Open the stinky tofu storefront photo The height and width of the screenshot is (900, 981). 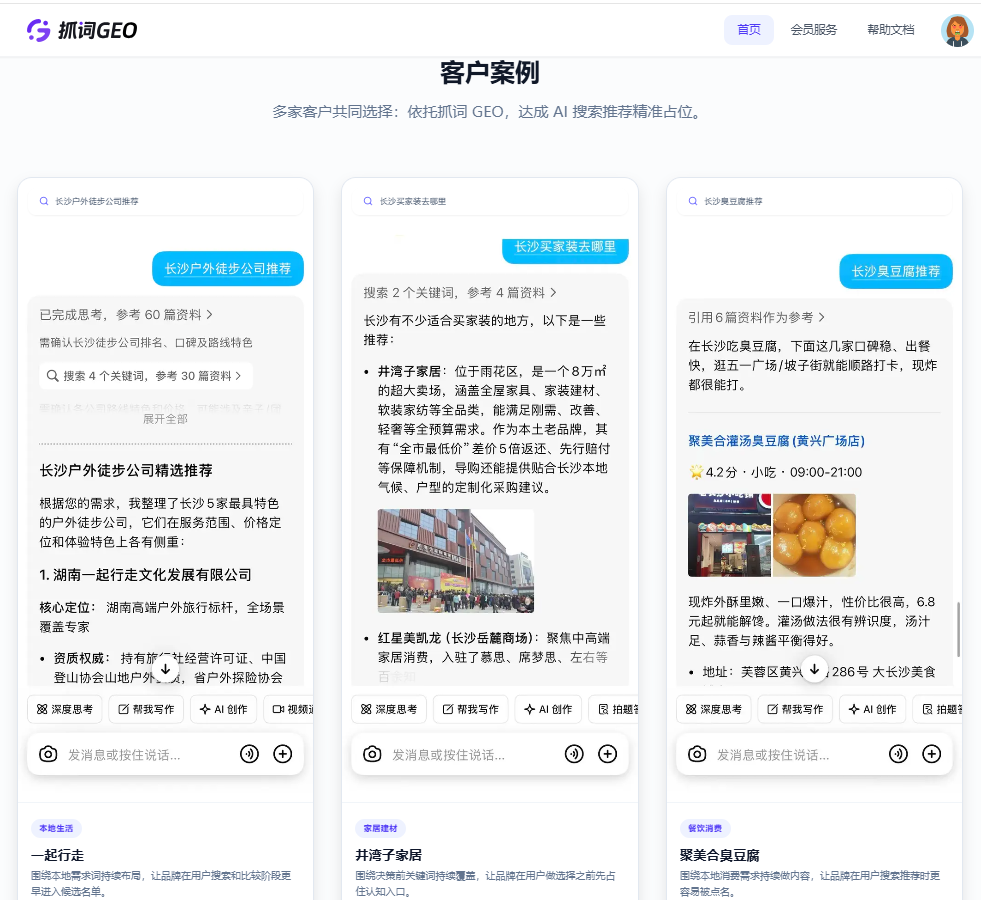729,535
